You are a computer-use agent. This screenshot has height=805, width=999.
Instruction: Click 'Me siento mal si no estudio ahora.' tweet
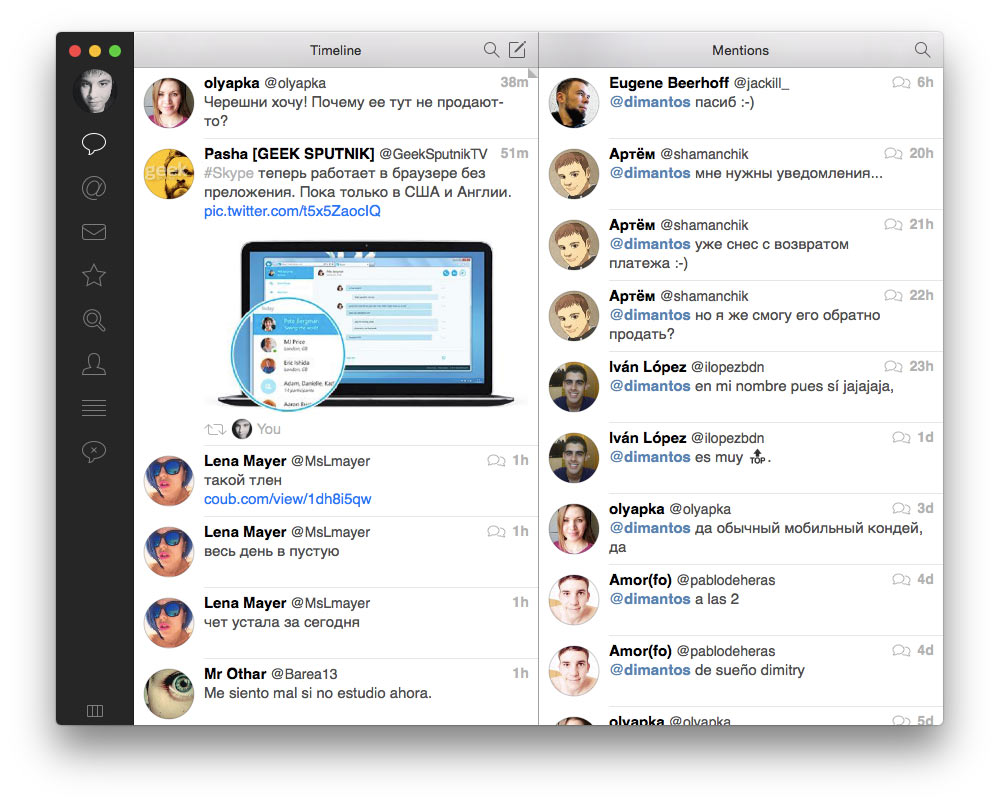[318, 693]
